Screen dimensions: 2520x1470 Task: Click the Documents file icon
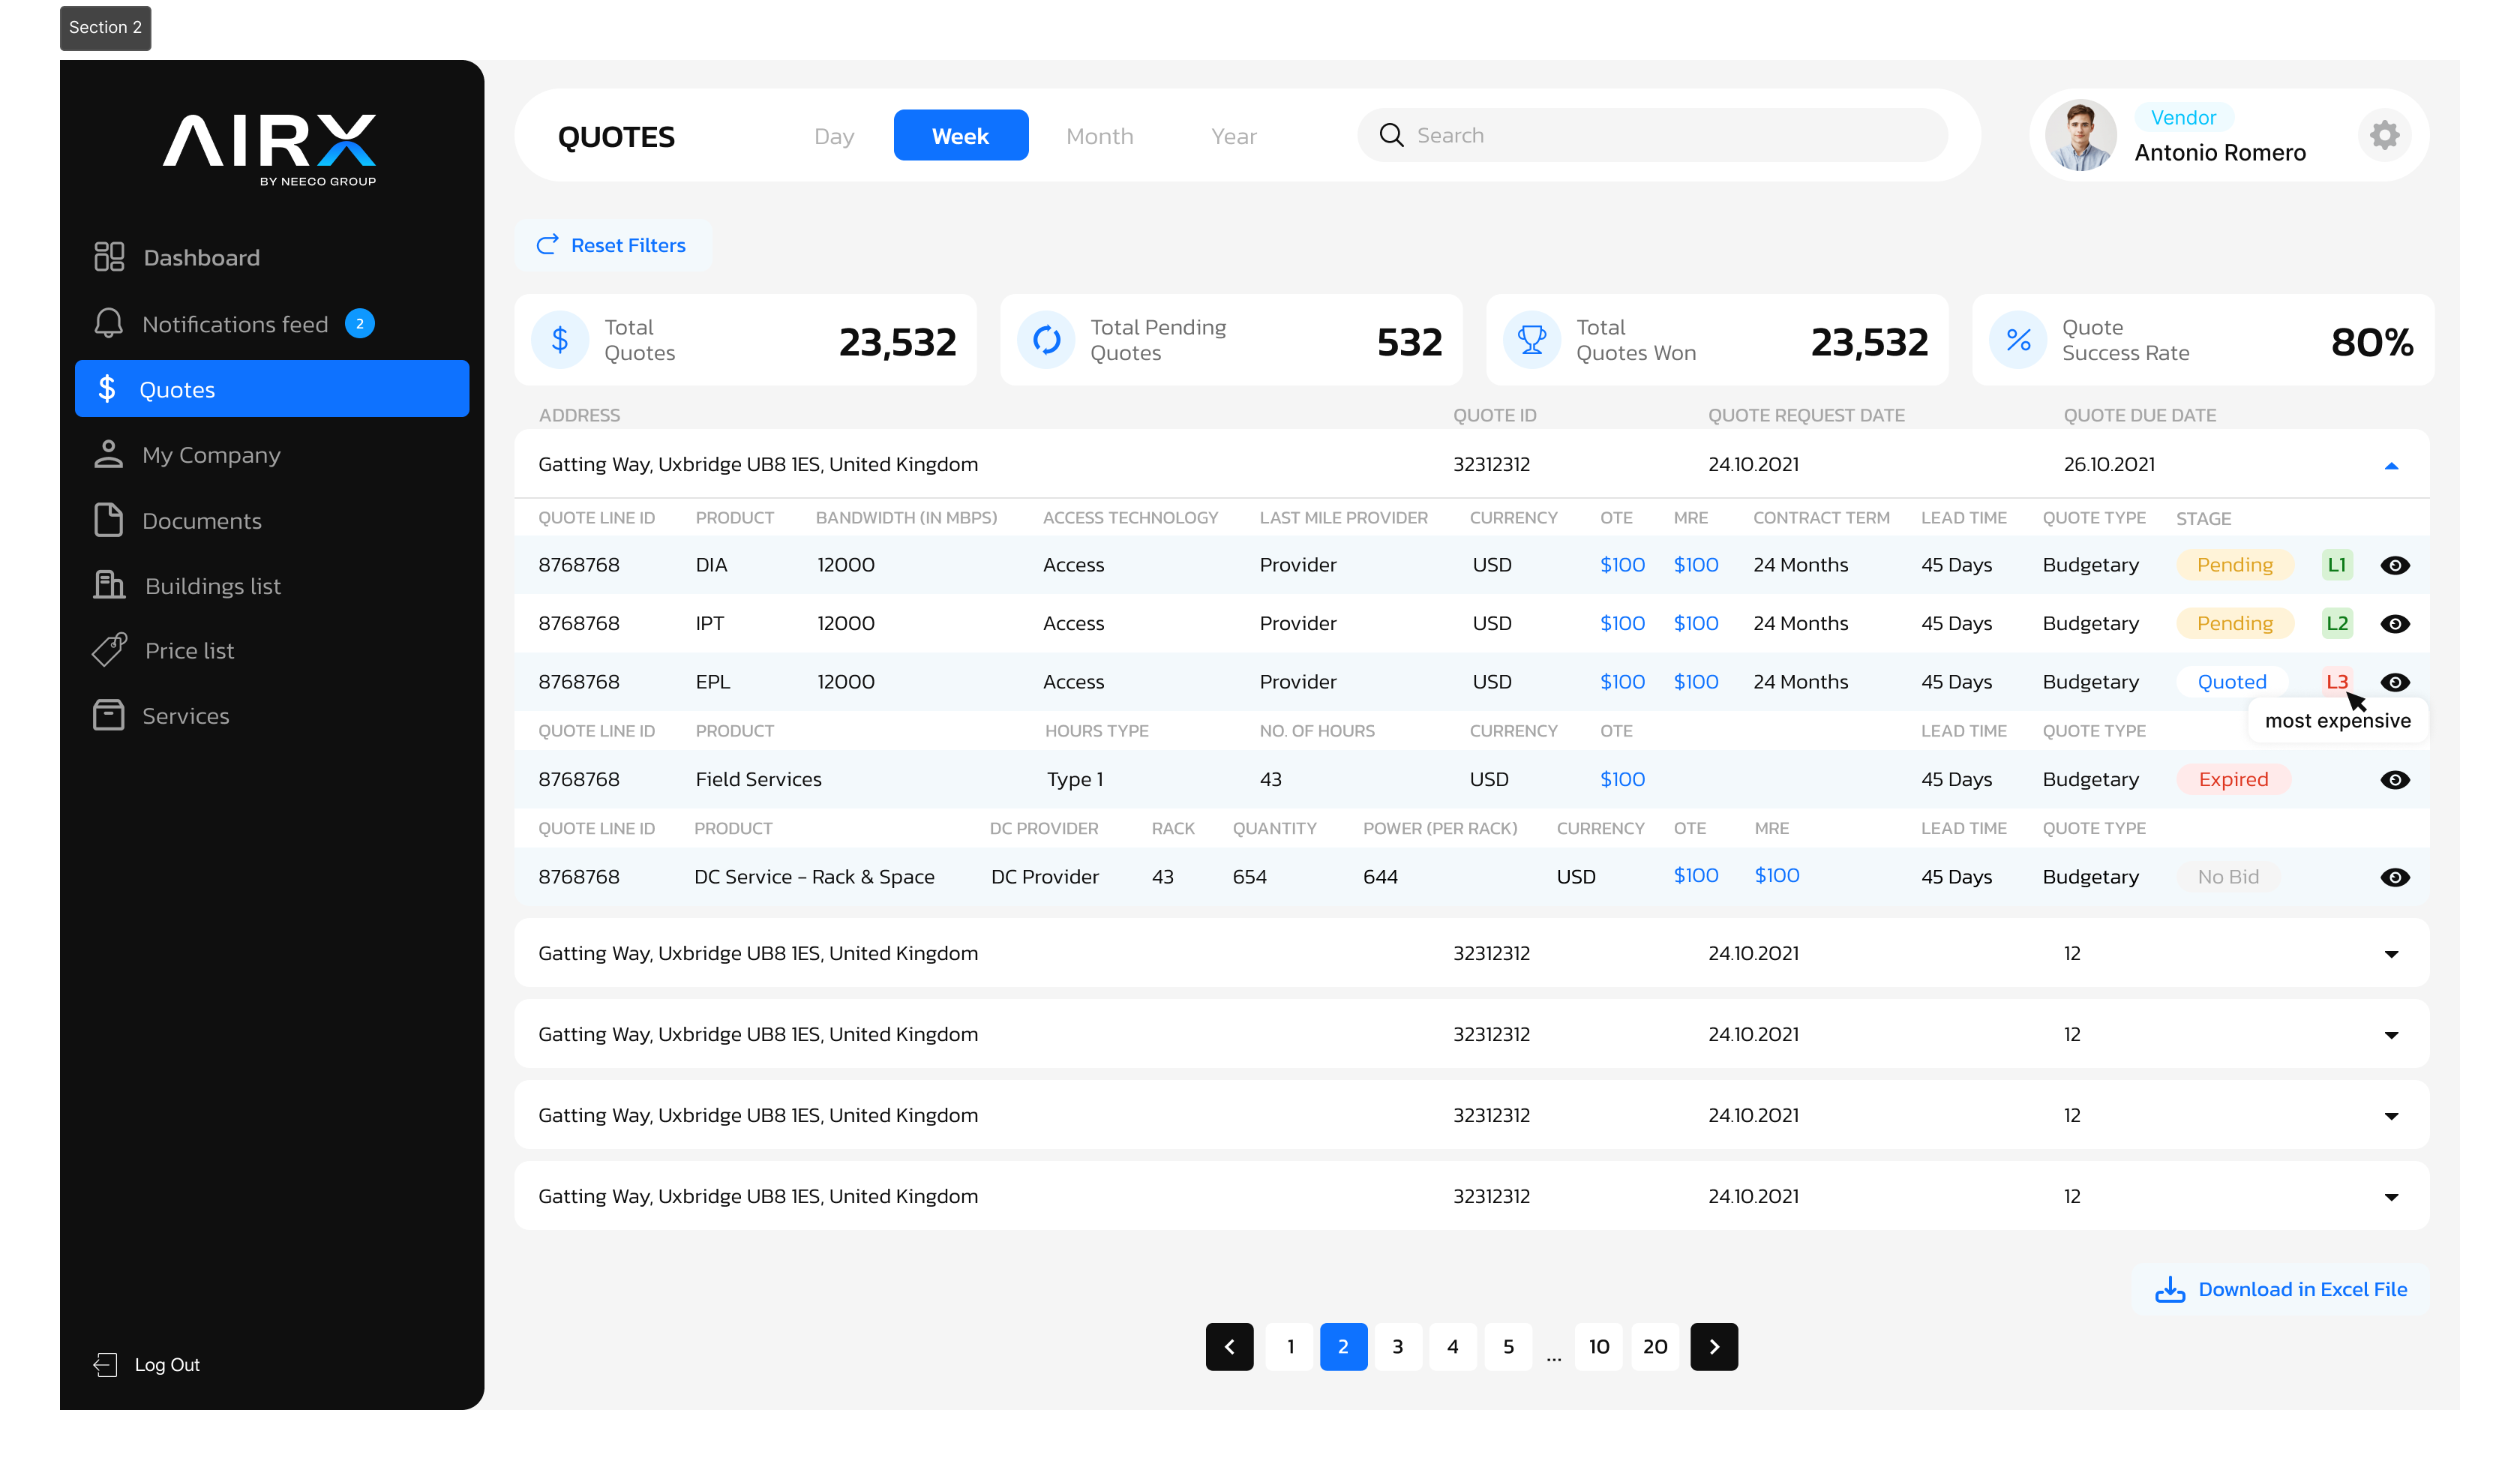pyautogui.click(x=109, y=520)
